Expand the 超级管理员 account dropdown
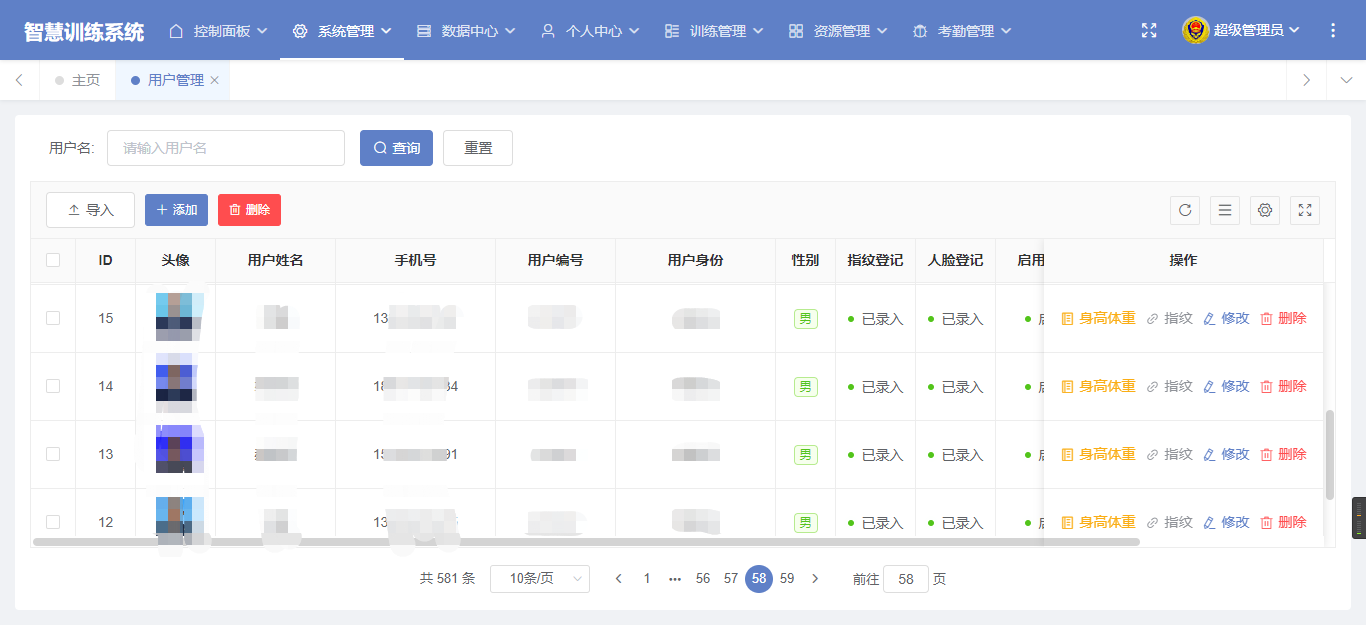1366x625 pixels. click(x=1242, y=31)
